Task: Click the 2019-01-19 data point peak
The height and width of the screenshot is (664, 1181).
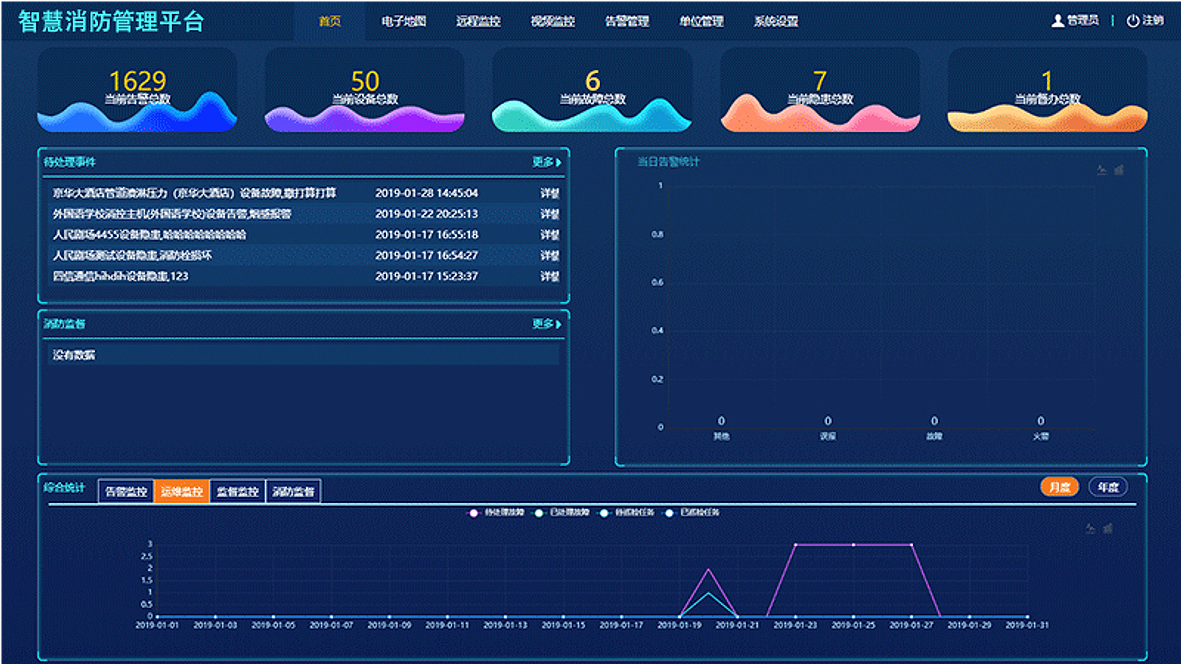Action: 708,570
